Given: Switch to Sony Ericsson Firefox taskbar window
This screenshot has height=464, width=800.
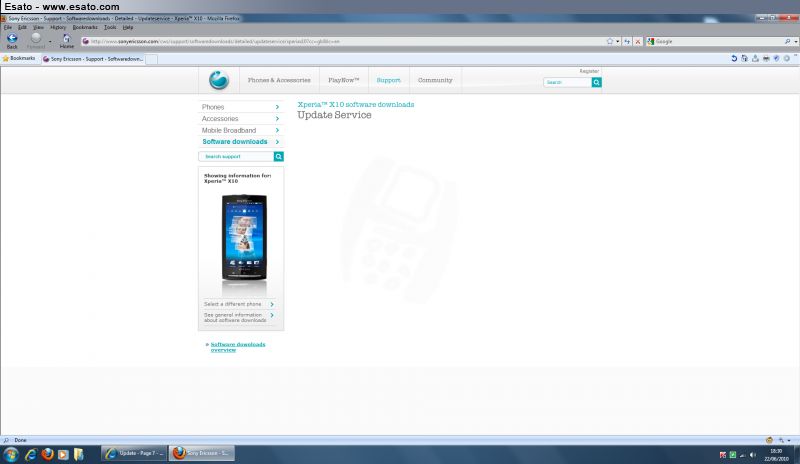Looking at the screenshot, I should 202,453.
